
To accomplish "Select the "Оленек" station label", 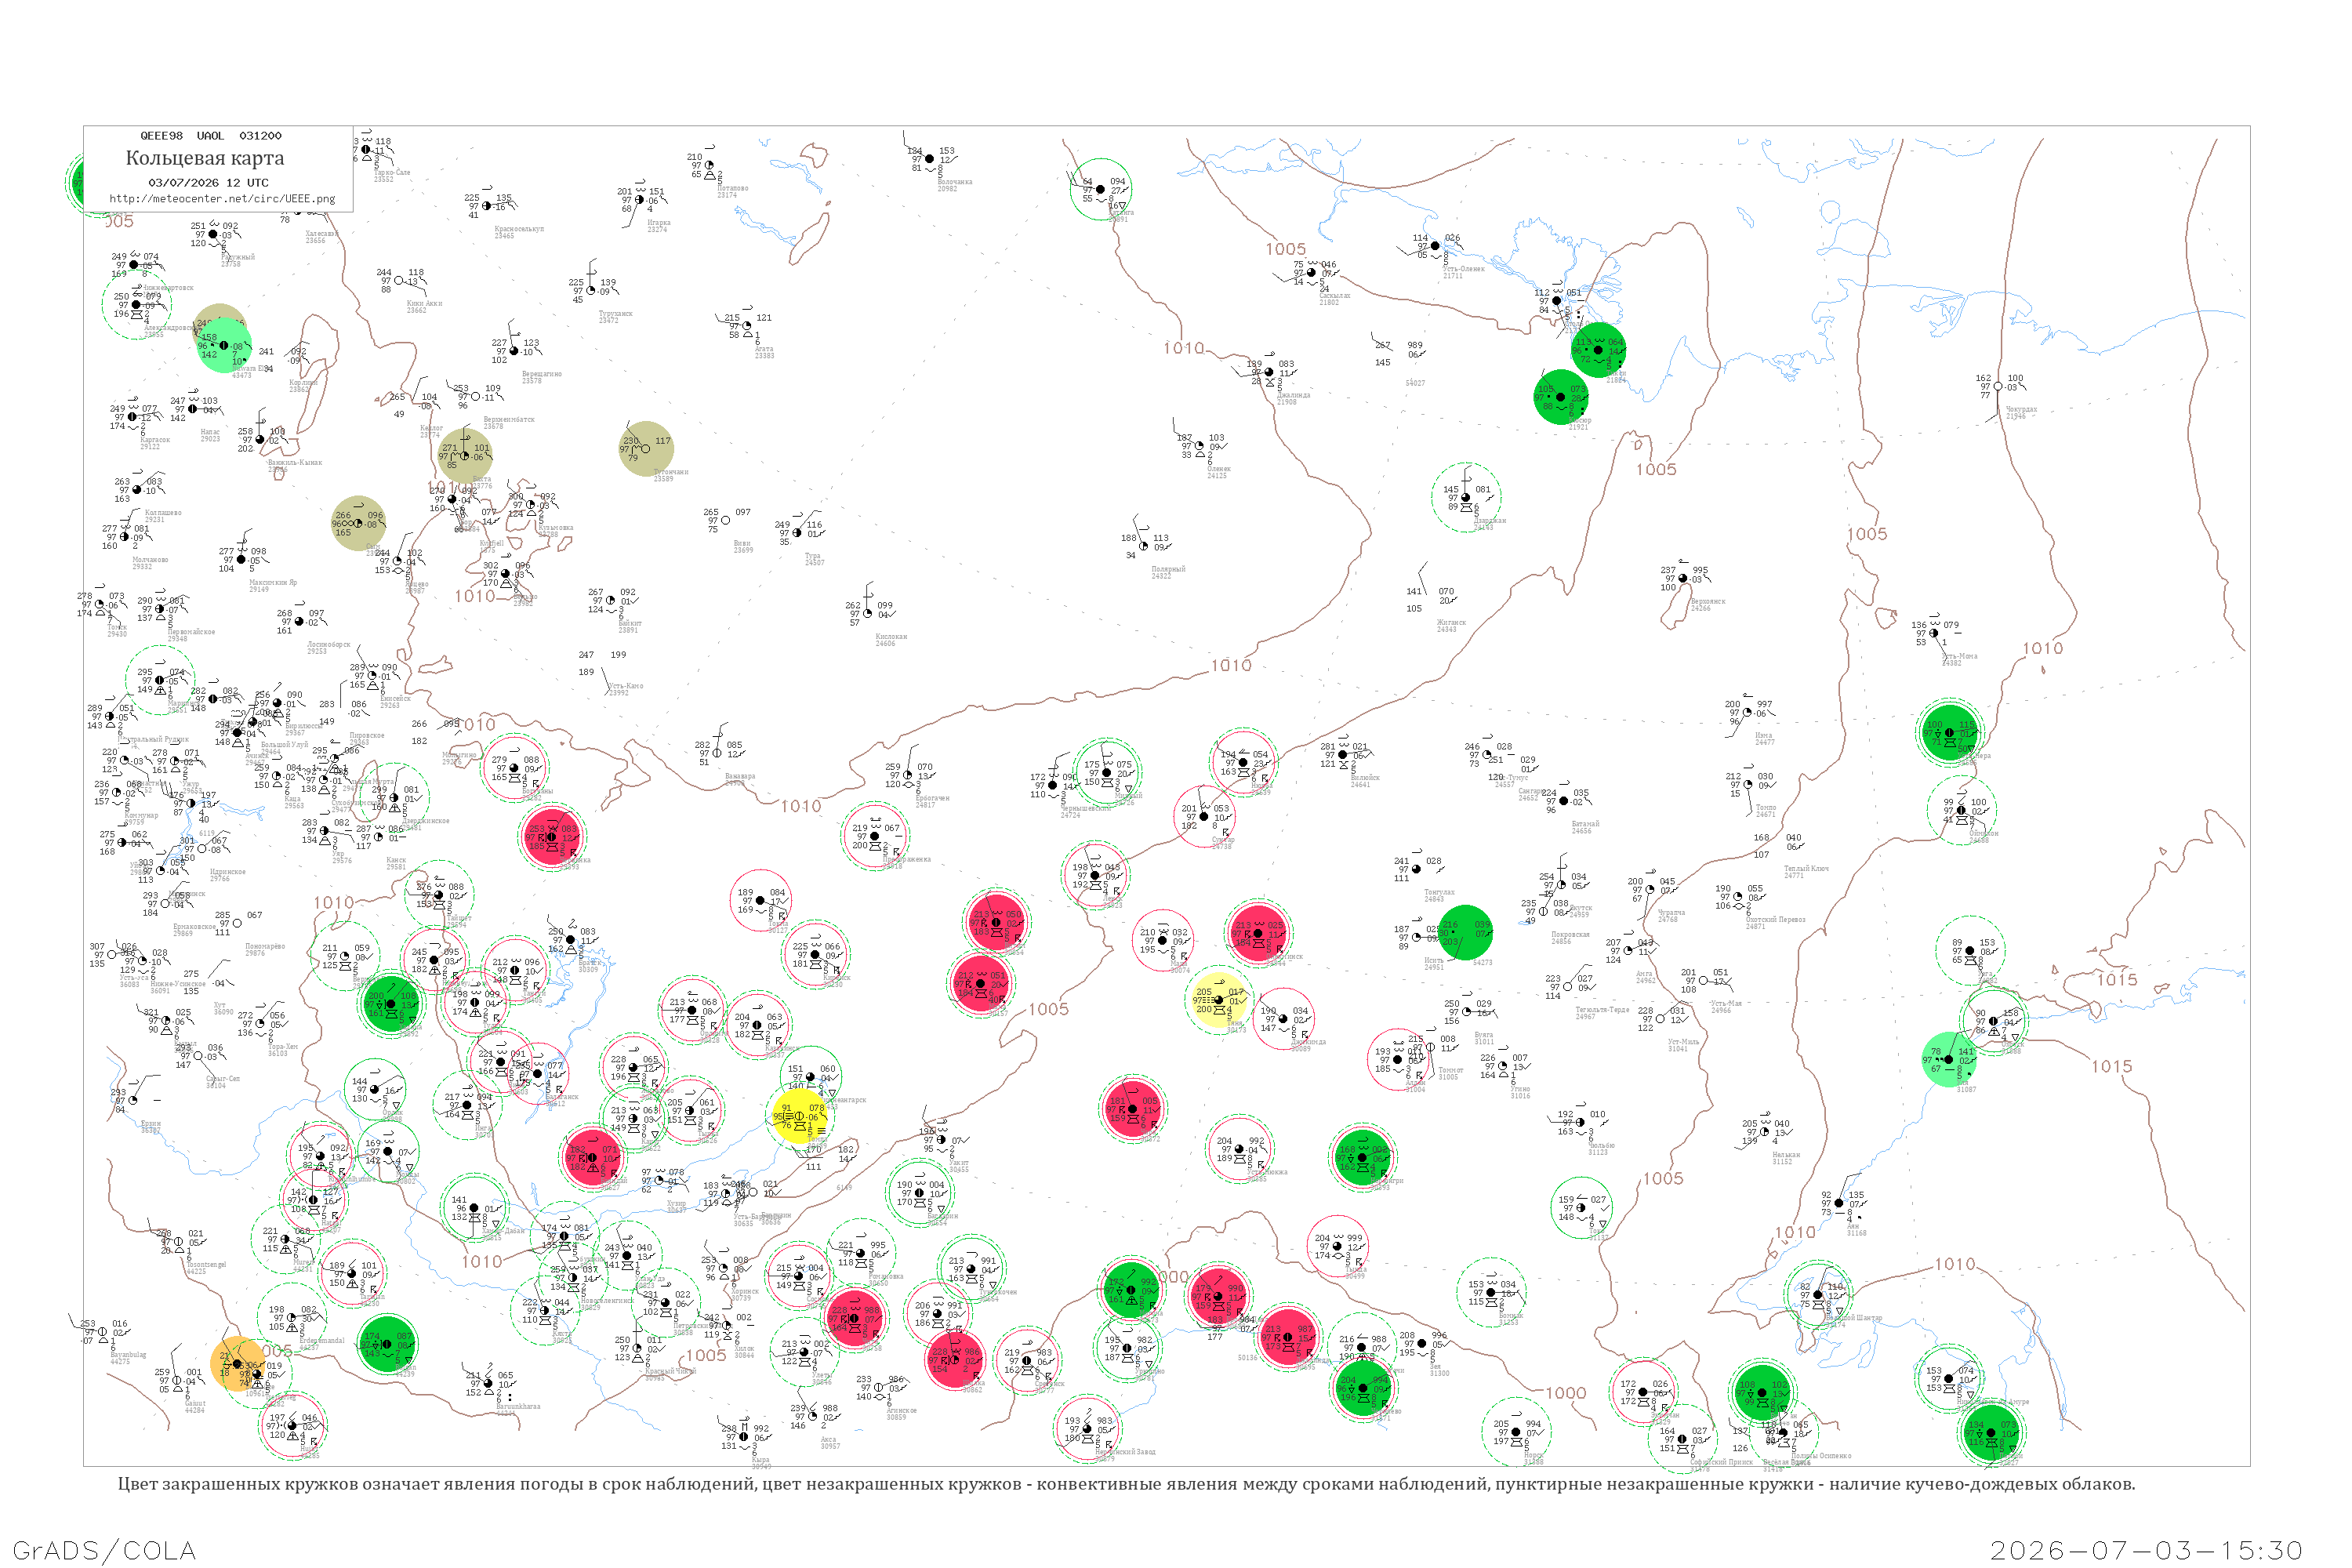I will (x=1219, y=469).
